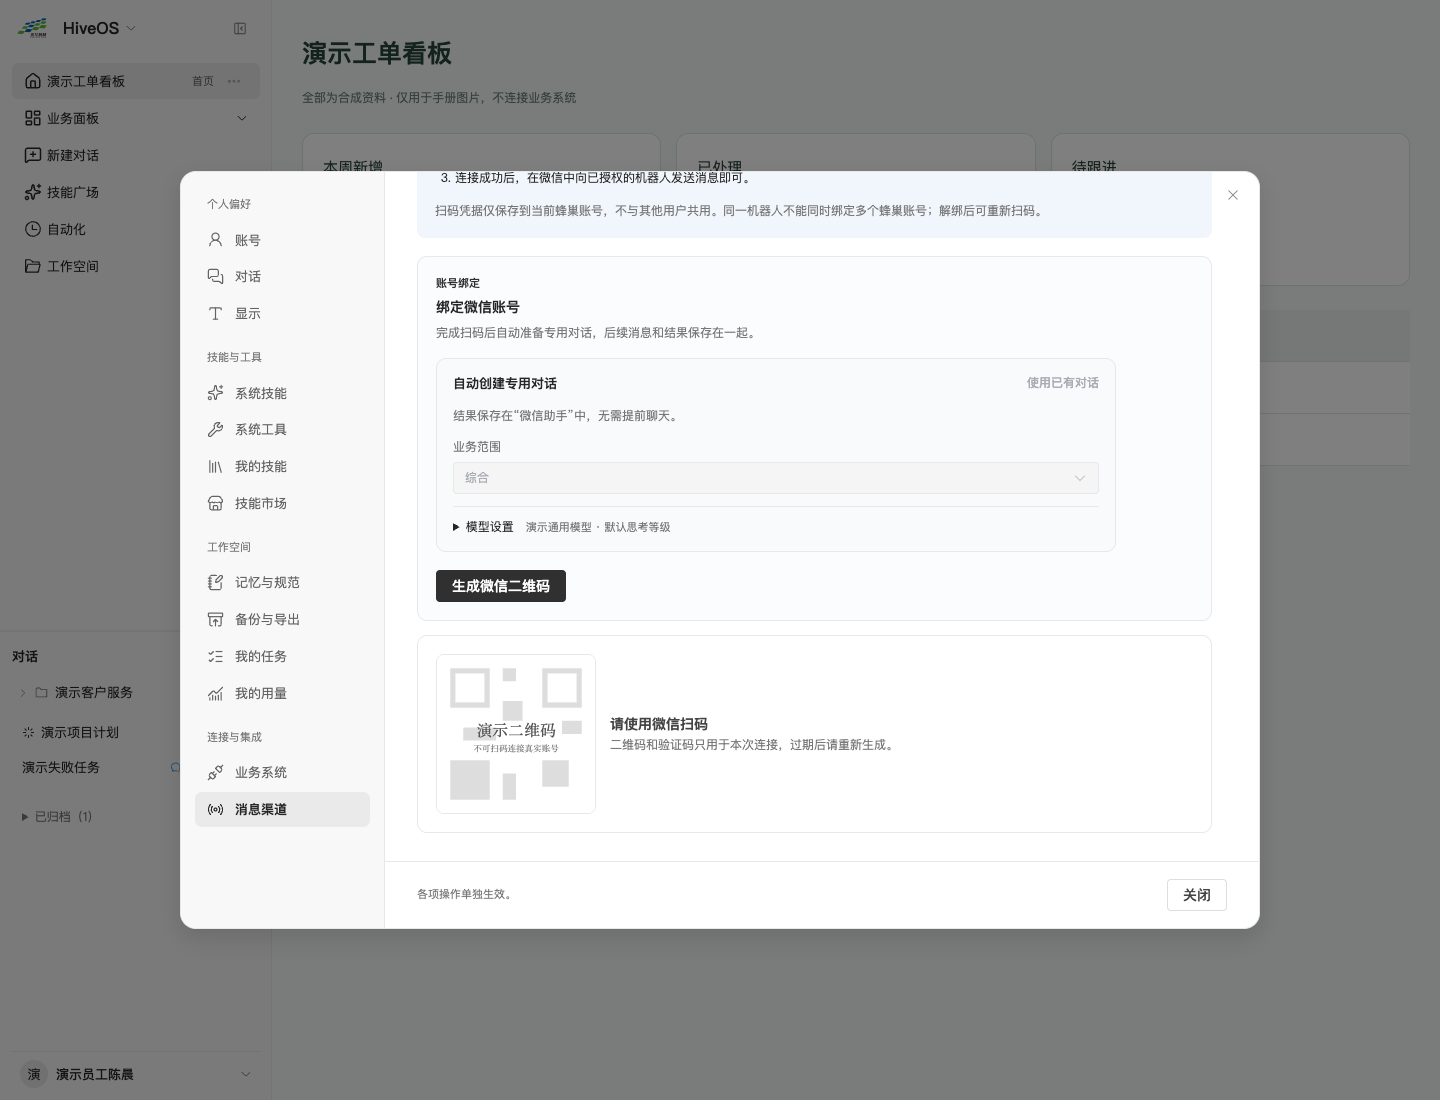1440x1100 pixels.
Task: Switch to 显示 settings section
Action: click(282, 313)
